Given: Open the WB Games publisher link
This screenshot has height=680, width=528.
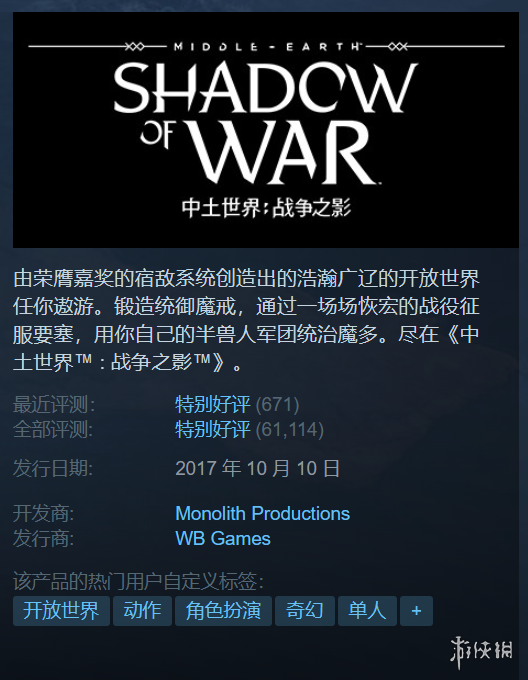Looking at the screenshot, I should [x=223, y=539].
